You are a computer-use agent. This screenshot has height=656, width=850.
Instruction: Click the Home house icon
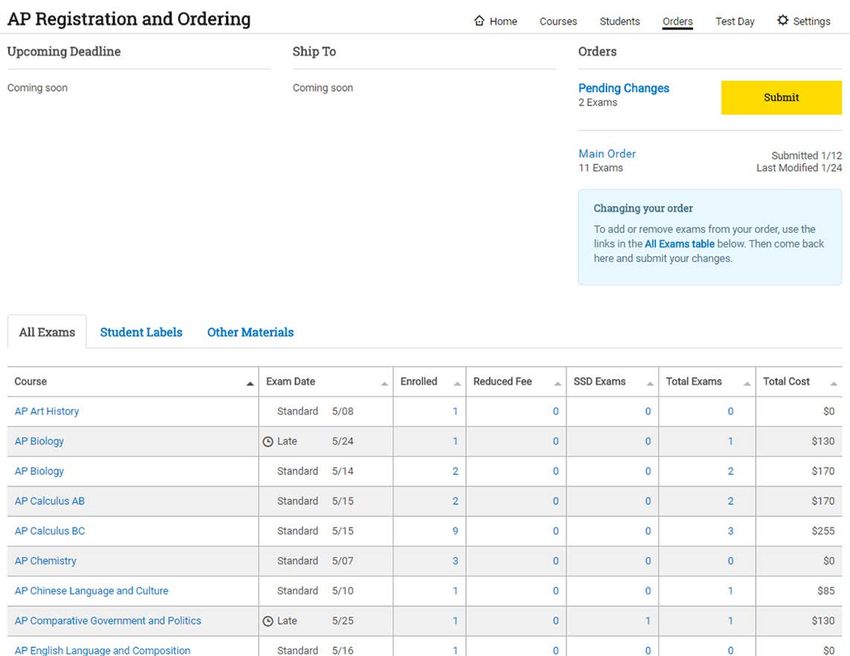click(x=479, y=21)
